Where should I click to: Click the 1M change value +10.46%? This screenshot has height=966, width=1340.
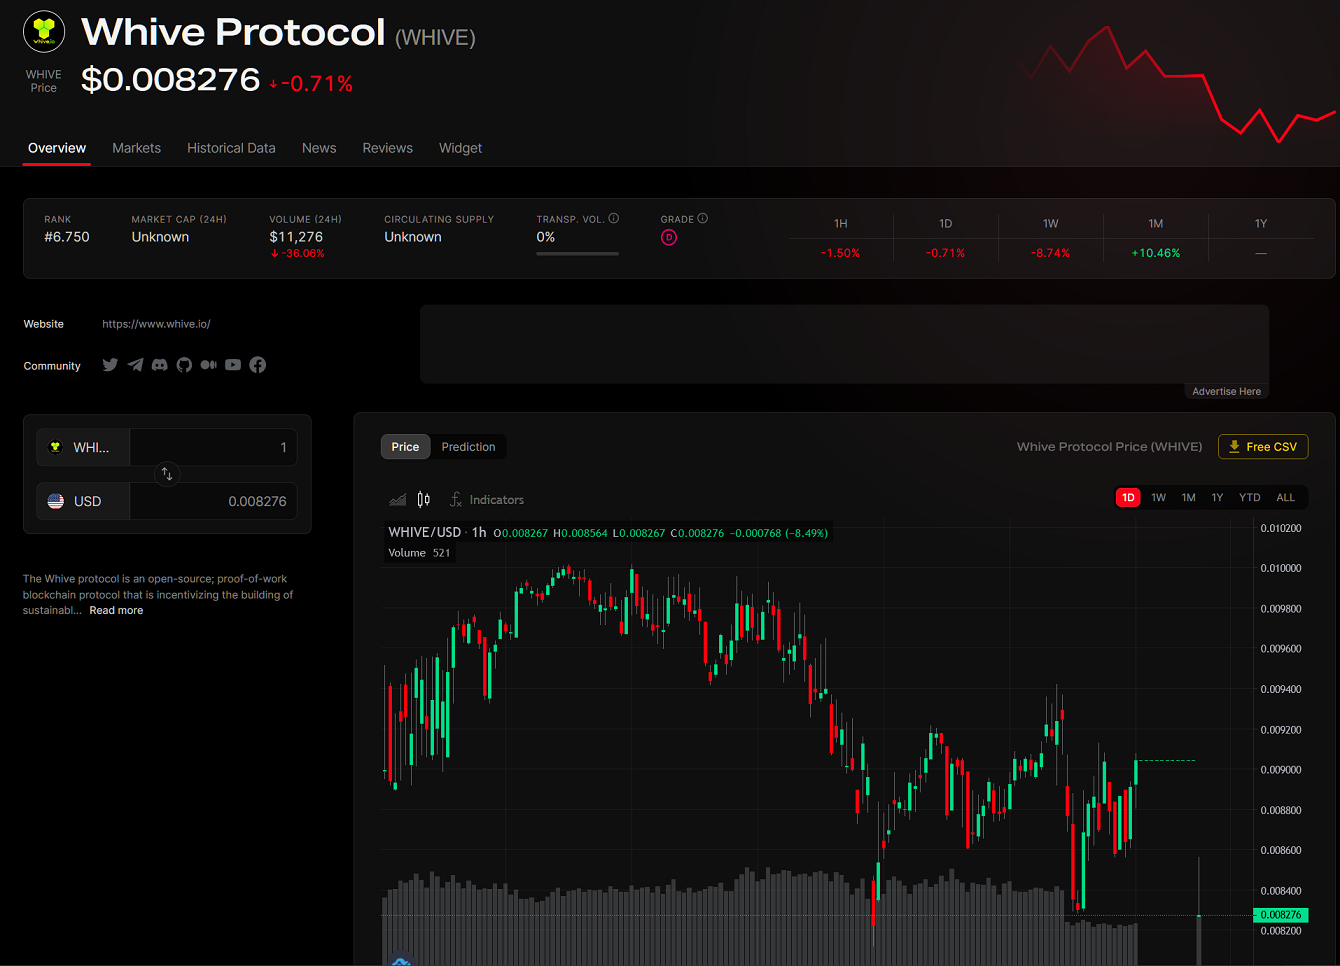(1155, 253)
